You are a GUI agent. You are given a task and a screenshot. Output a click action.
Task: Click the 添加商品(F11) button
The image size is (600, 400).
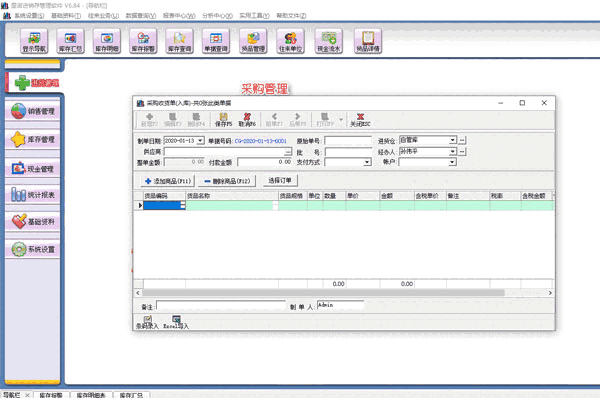166,180
